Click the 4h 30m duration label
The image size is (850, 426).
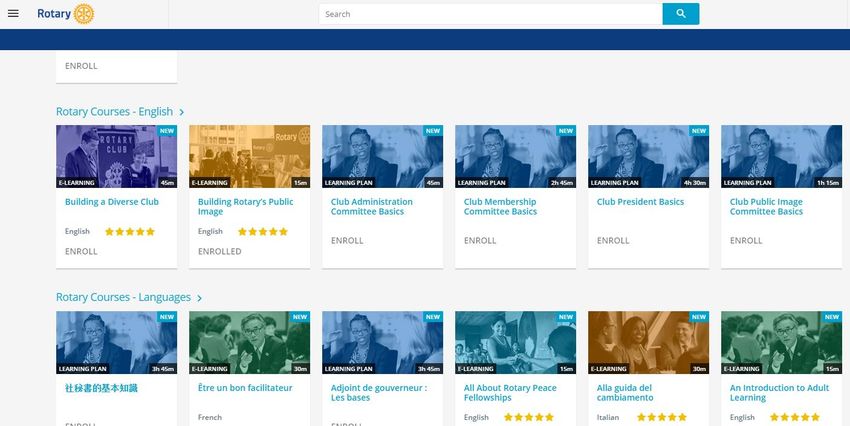tap(694, 183)
